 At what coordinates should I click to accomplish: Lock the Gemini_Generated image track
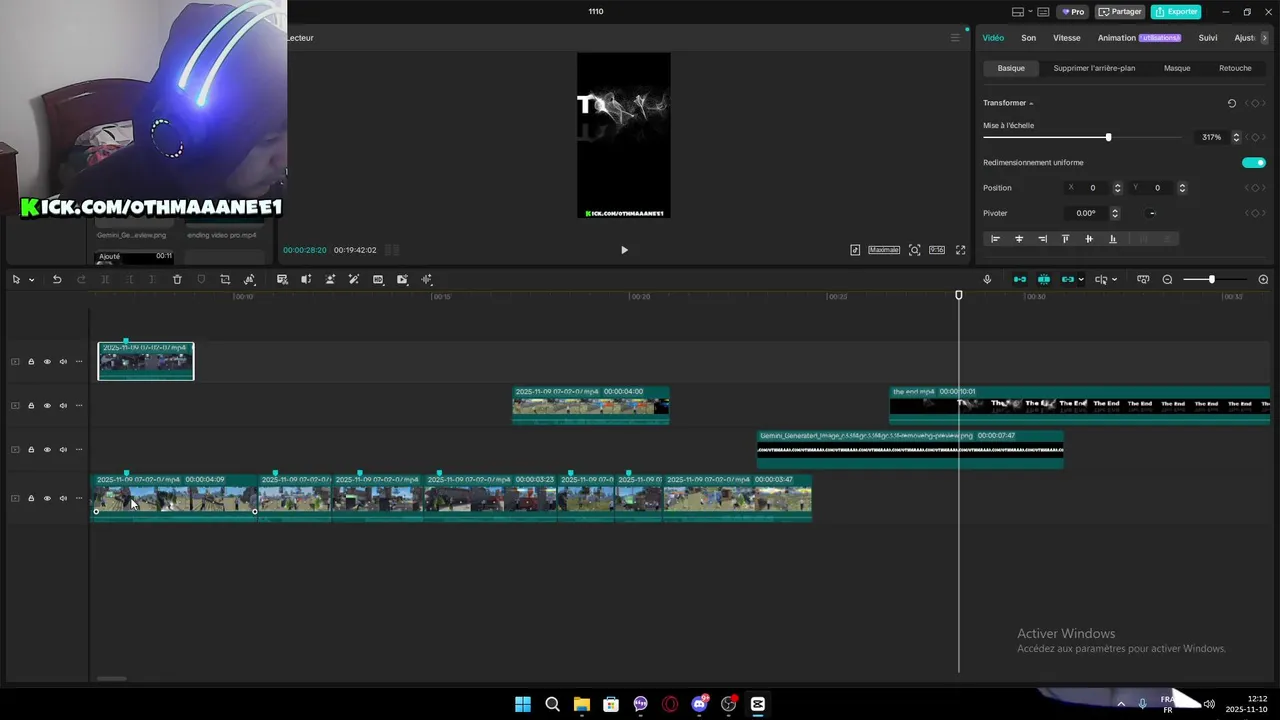pos(31,450)
